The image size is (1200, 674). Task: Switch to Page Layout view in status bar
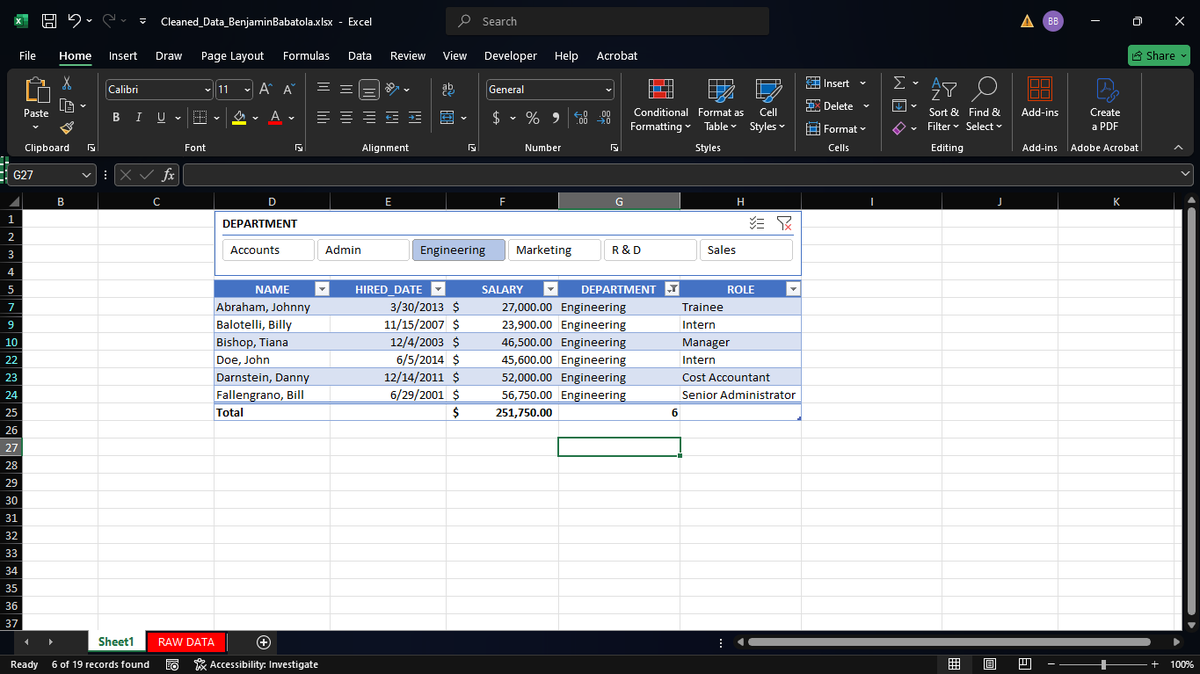(x=989, y=664)
